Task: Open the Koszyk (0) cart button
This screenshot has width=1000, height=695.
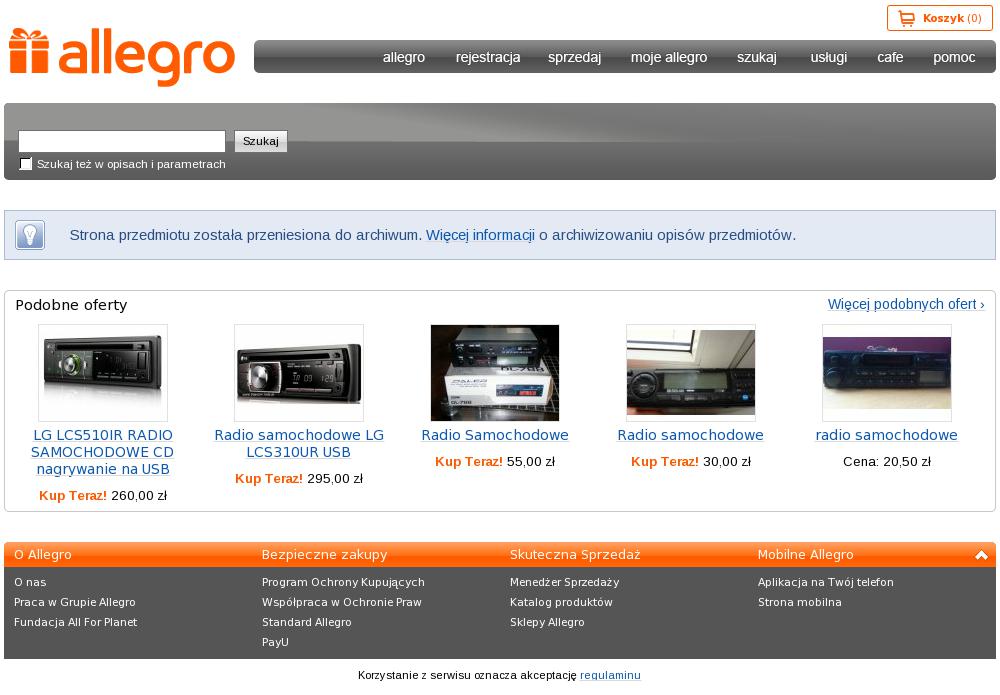Action: click(940, 18)
